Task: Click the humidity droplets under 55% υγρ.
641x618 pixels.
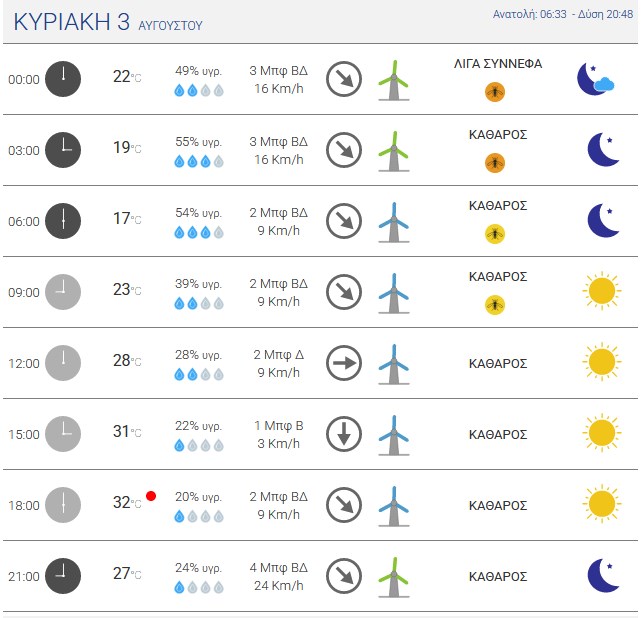Action: click(x=199, y=161)
